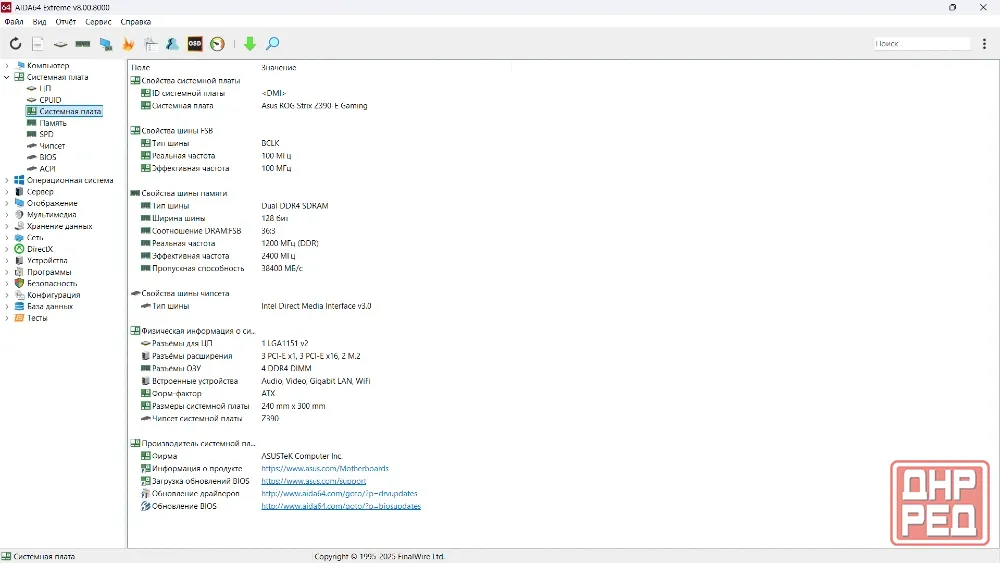
Task: Select Память in the tree
Action: tap(52, 122)
